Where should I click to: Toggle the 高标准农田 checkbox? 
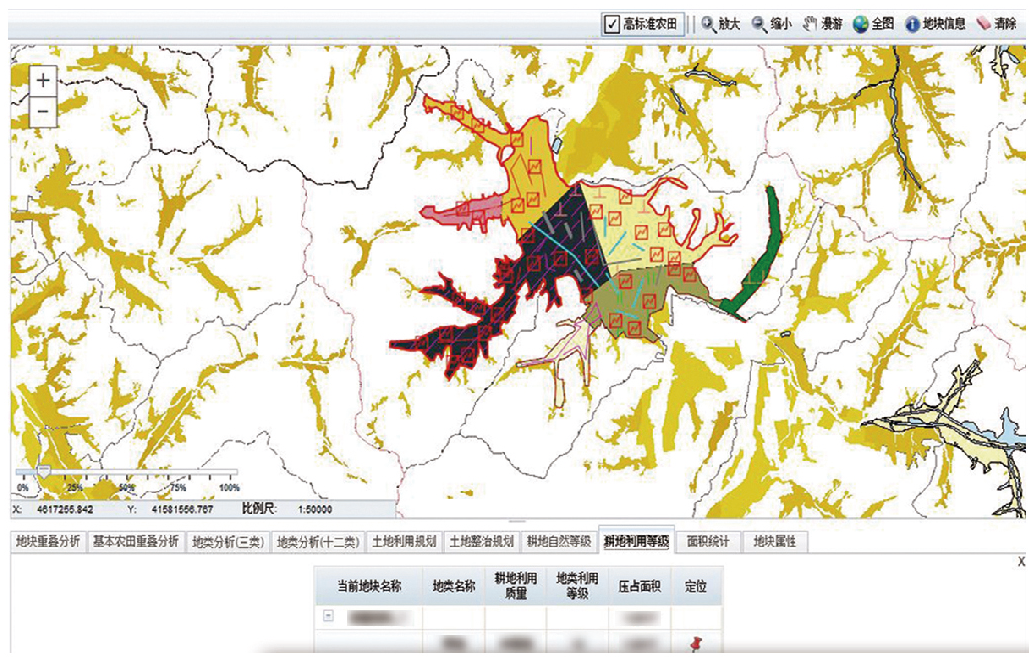[612, 25]
